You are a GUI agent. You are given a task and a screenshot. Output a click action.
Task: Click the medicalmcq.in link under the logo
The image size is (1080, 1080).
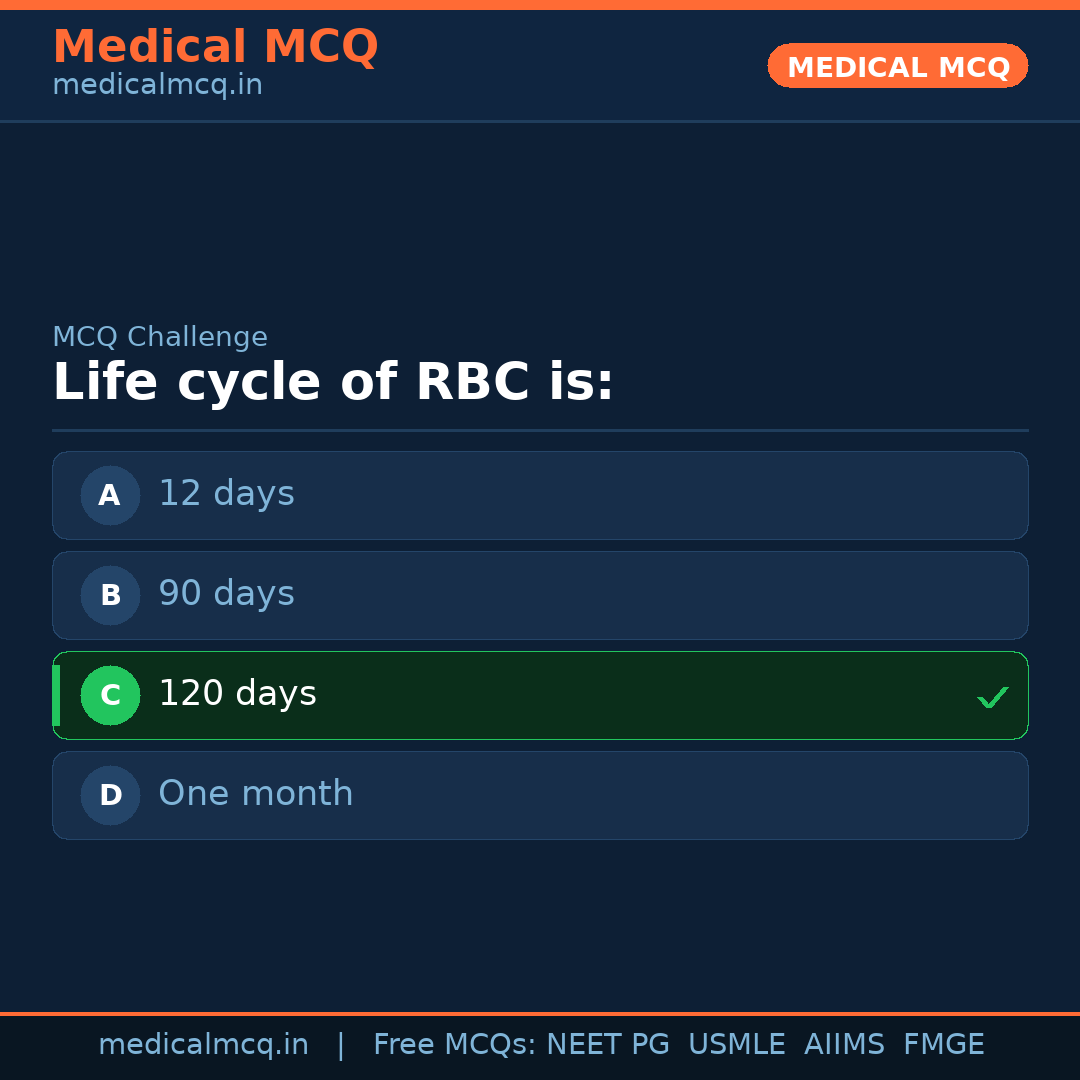(157, 85)
